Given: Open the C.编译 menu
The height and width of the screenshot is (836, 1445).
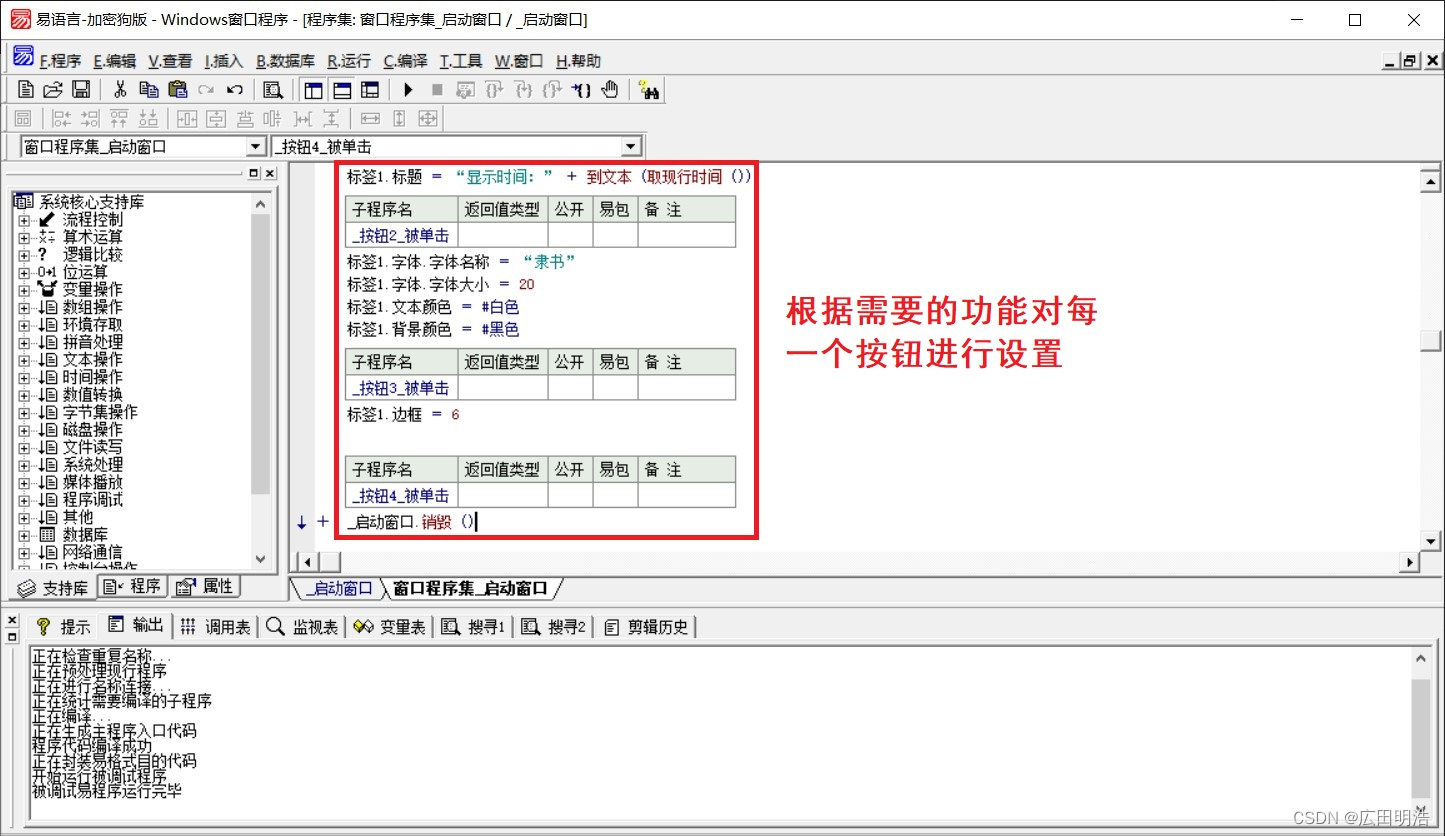Looking at the screenshot, I should coord(405,61).
